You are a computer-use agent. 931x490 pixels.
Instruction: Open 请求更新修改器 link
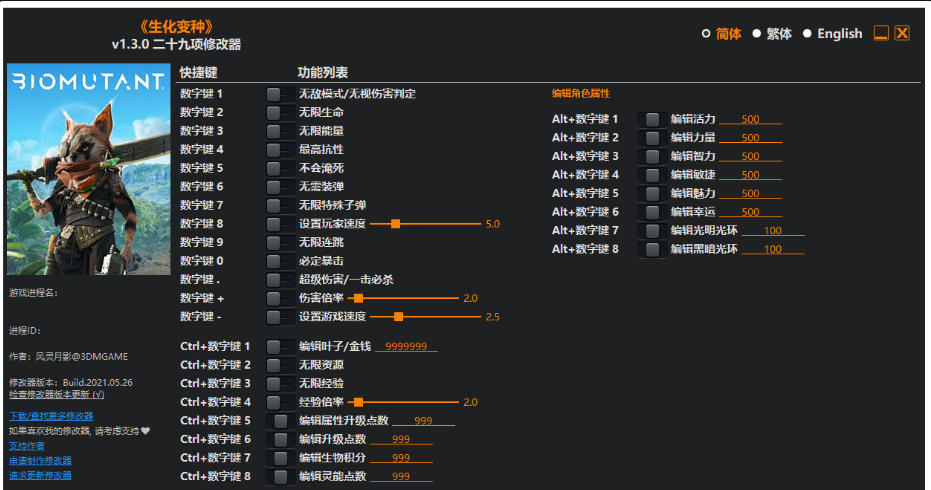[40, 476]
